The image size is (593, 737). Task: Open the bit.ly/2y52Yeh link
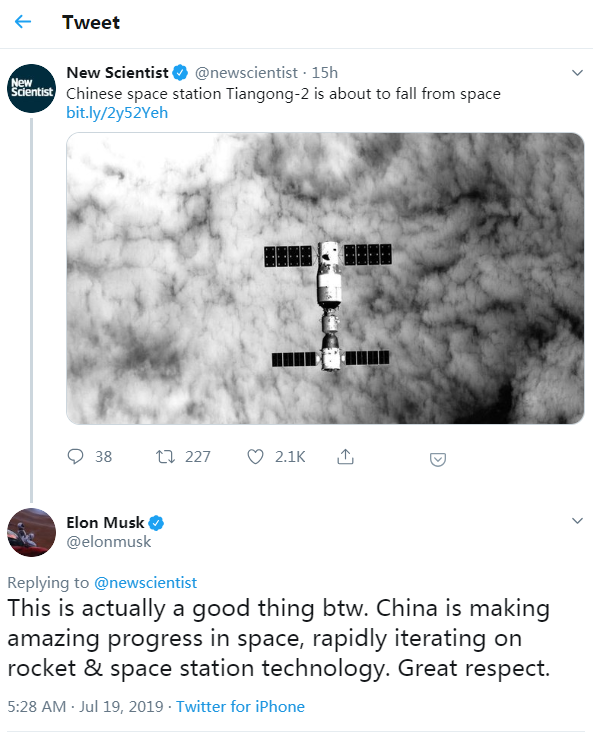coord(117,113)
